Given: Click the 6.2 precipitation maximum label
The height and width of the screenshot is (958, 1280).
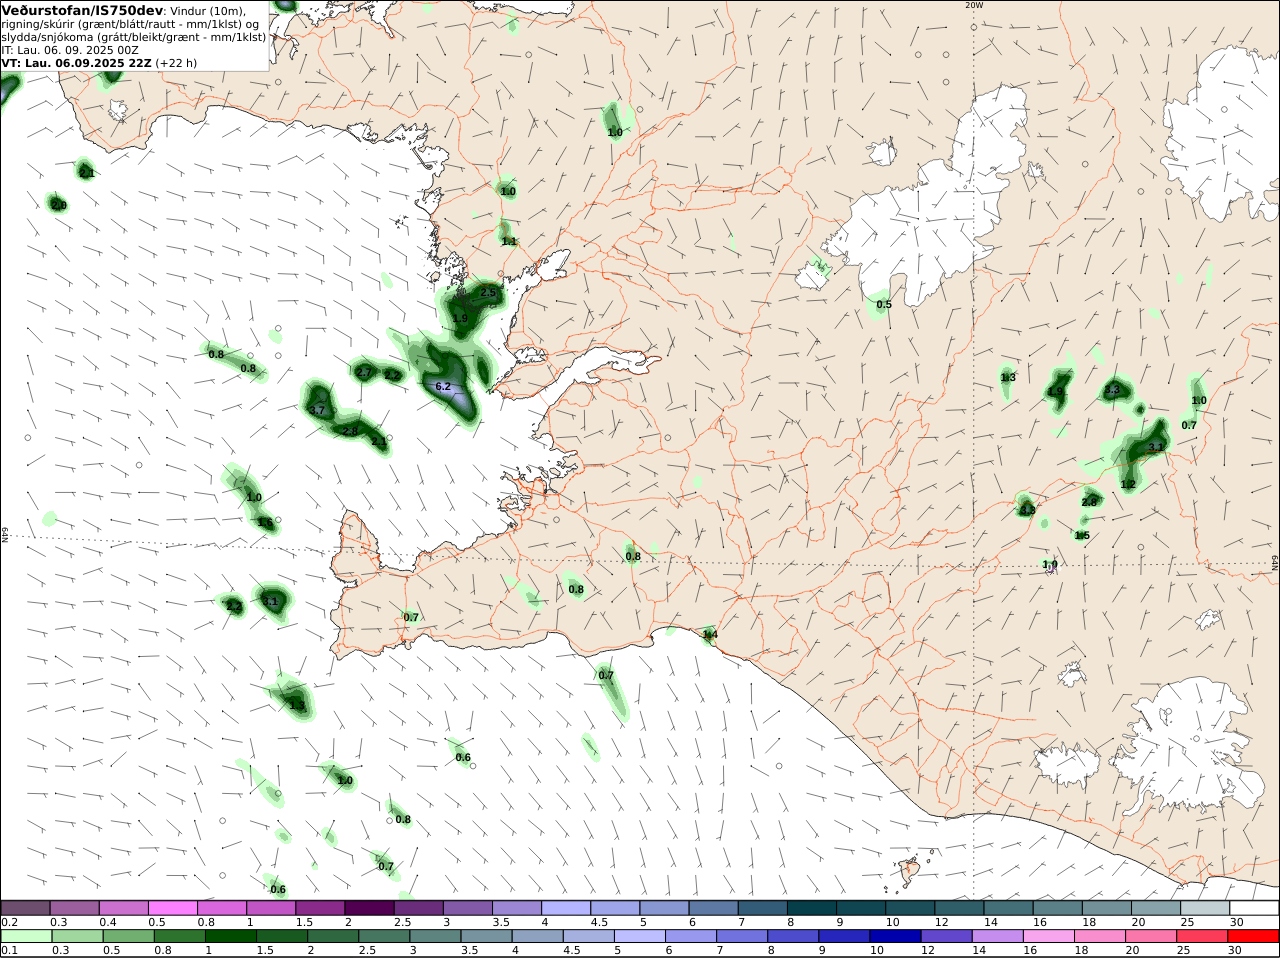Looking at the screenshot, I should point(444,386).
